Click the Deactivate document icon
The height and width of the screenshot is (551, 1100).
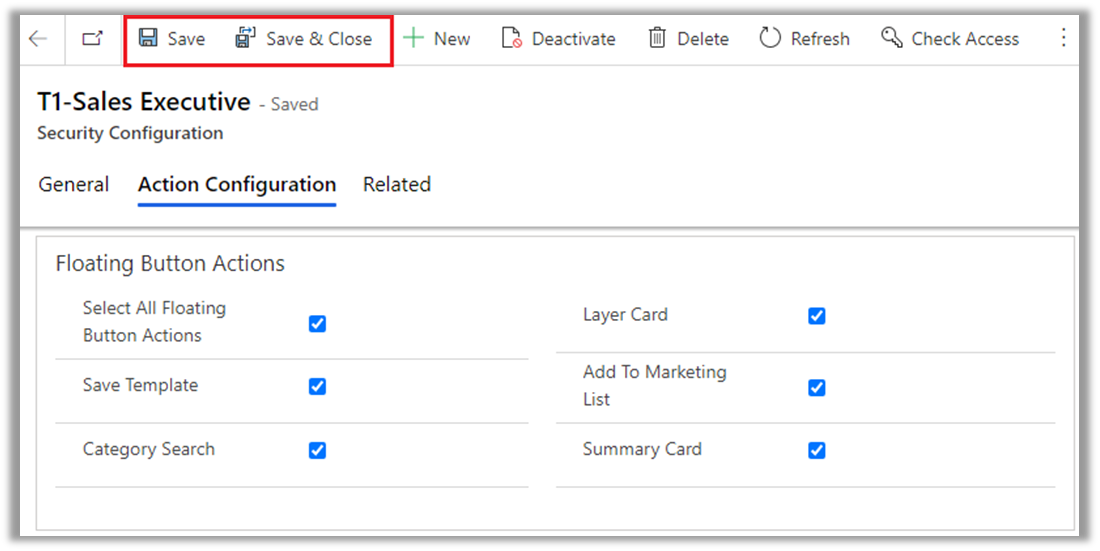click(x=511, y=39)
